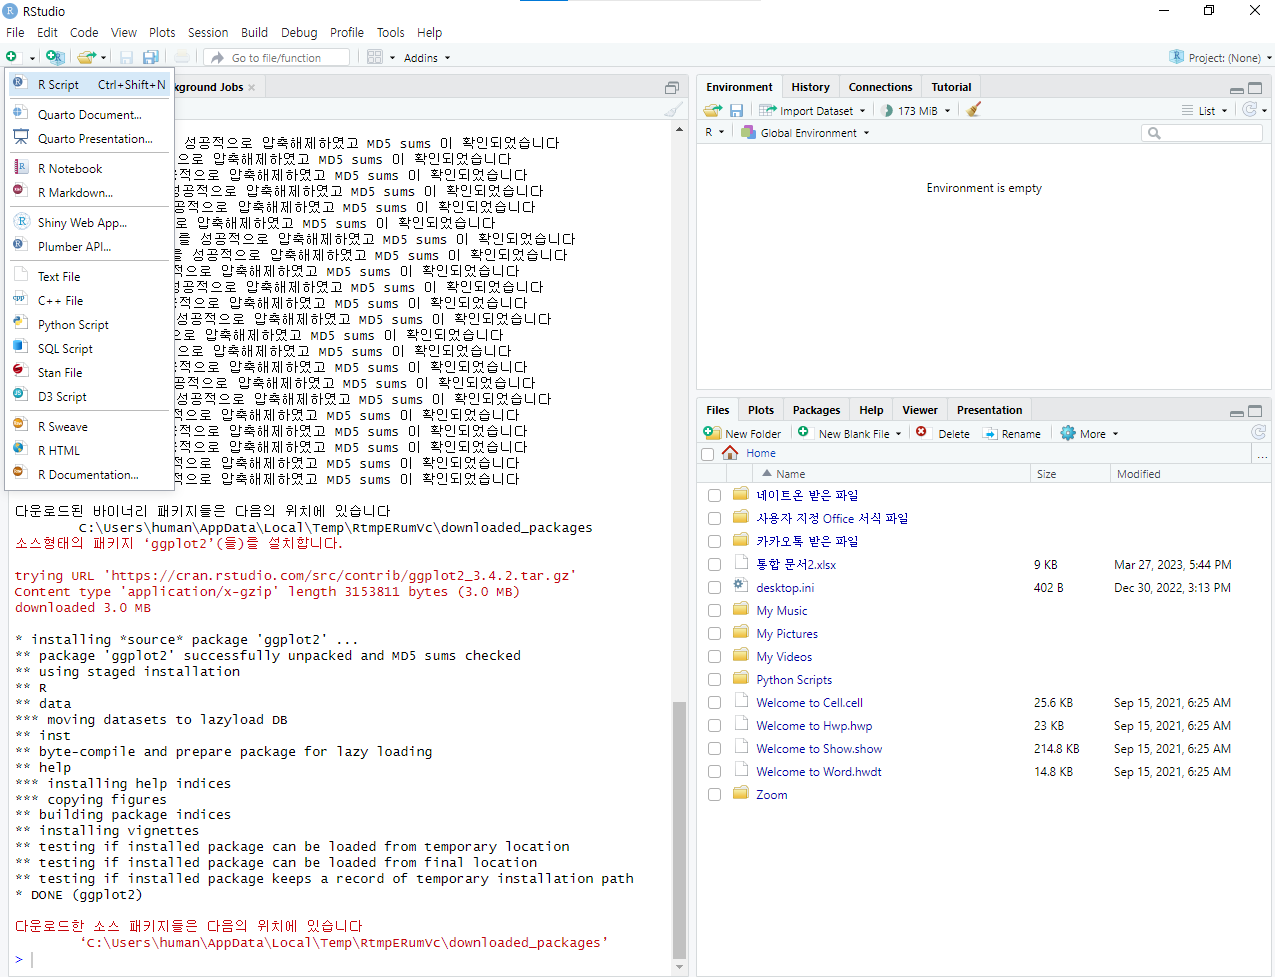Check the box for 네이트온 받은 파일 folder

(x=714, y=496)
